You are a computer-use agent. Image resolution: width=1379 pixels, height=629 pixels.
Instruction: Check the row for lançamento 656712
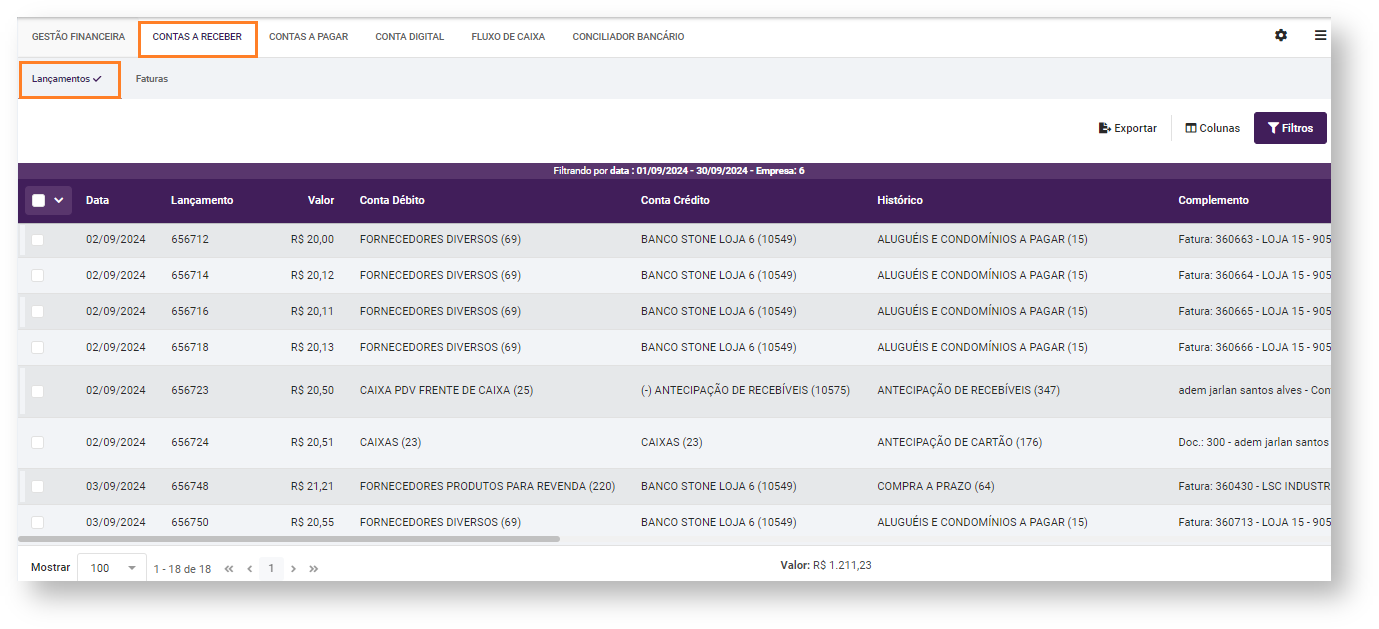[37, 240]
